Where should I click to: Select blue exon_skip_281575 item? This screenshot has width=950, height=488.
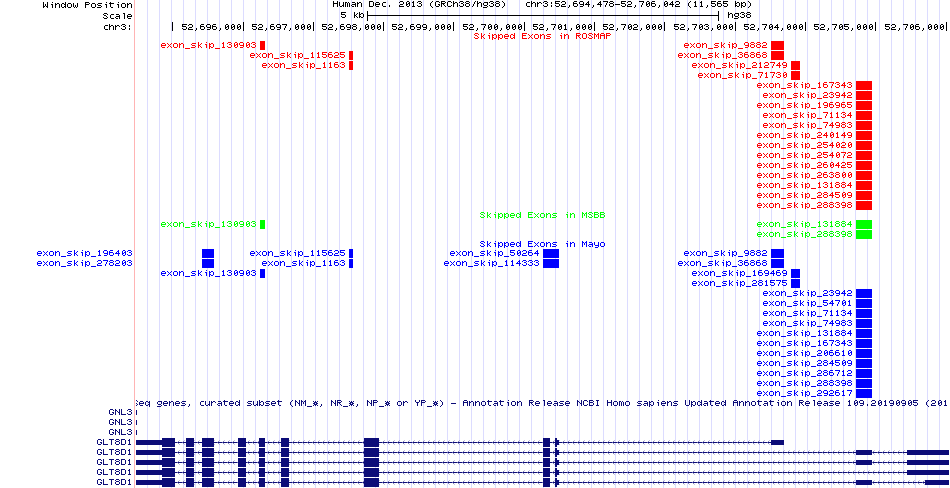click(x=796, y=283)
